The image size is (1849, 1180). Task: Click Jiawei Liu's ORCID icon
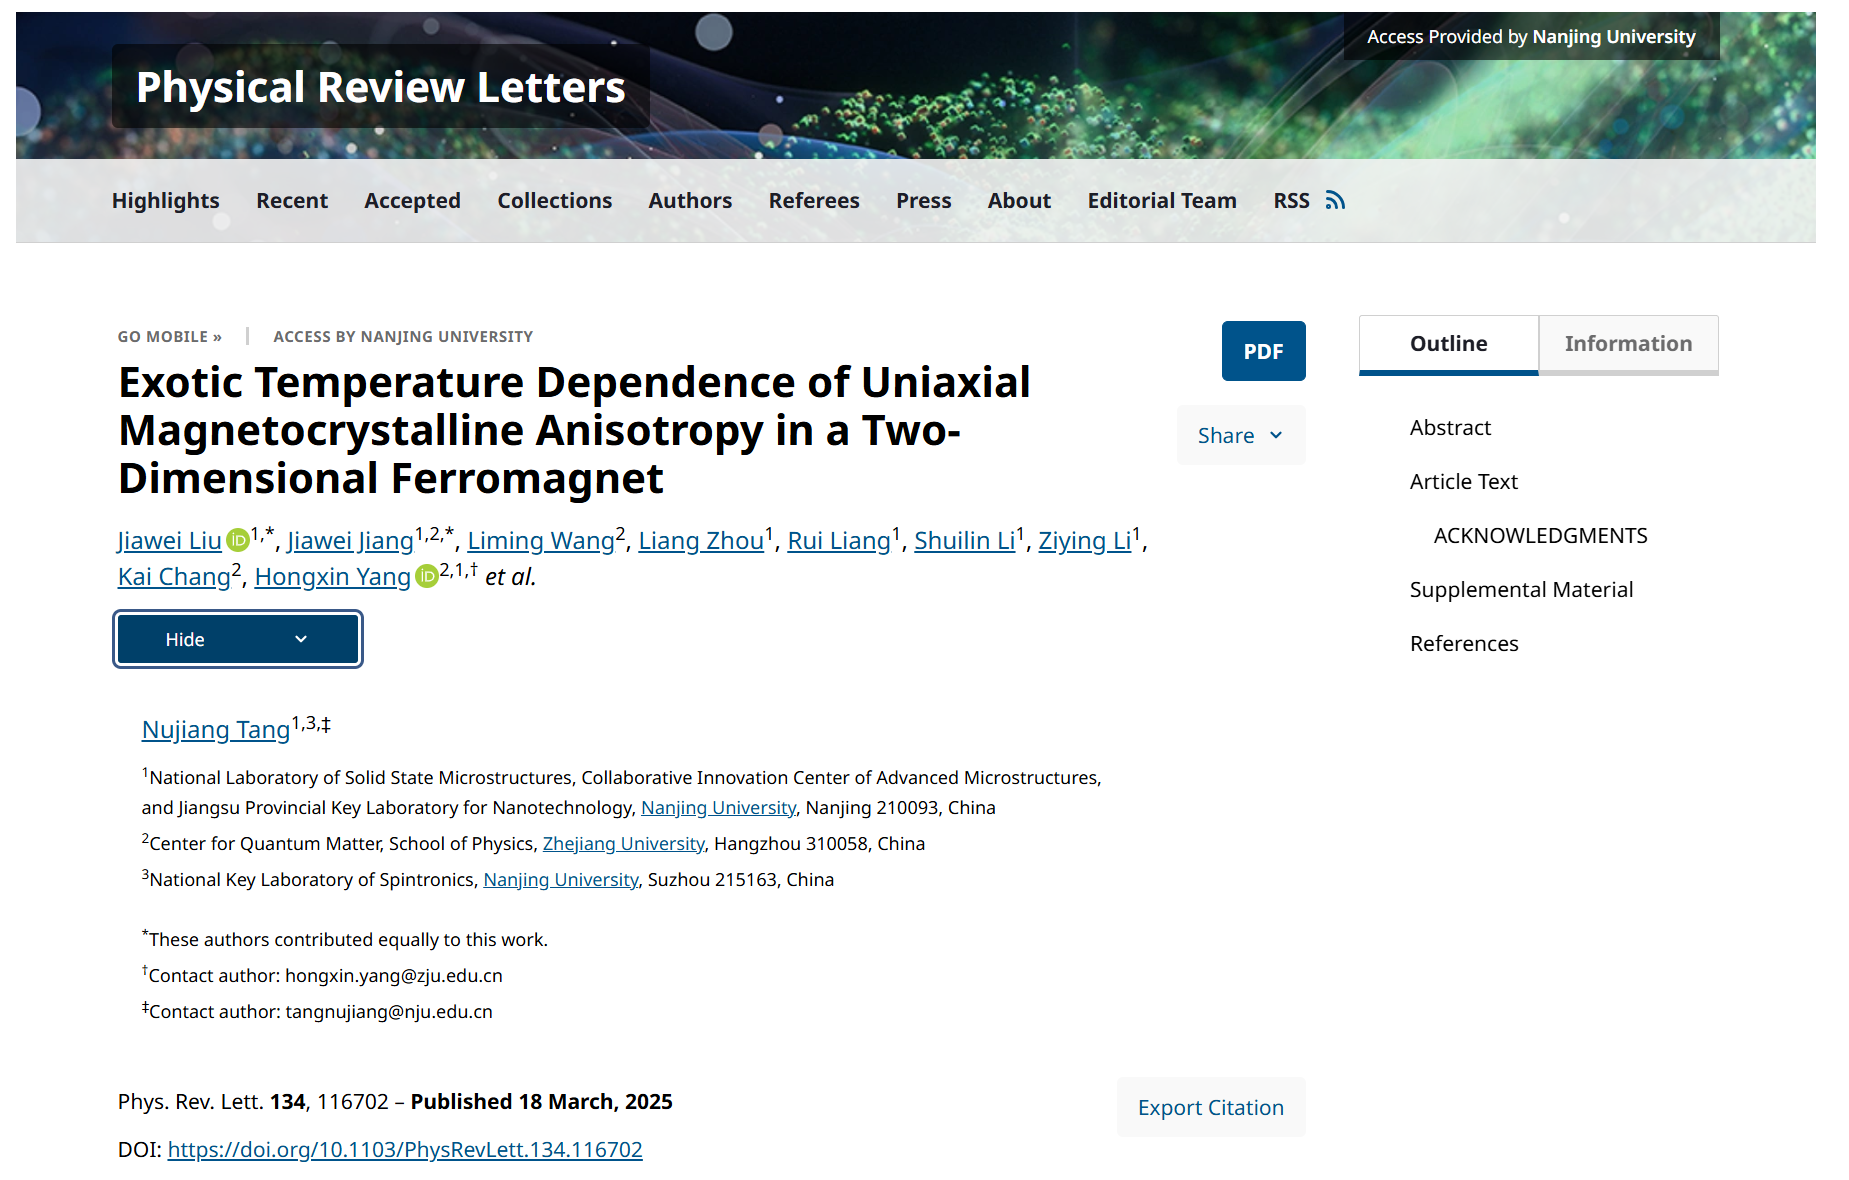238,541
